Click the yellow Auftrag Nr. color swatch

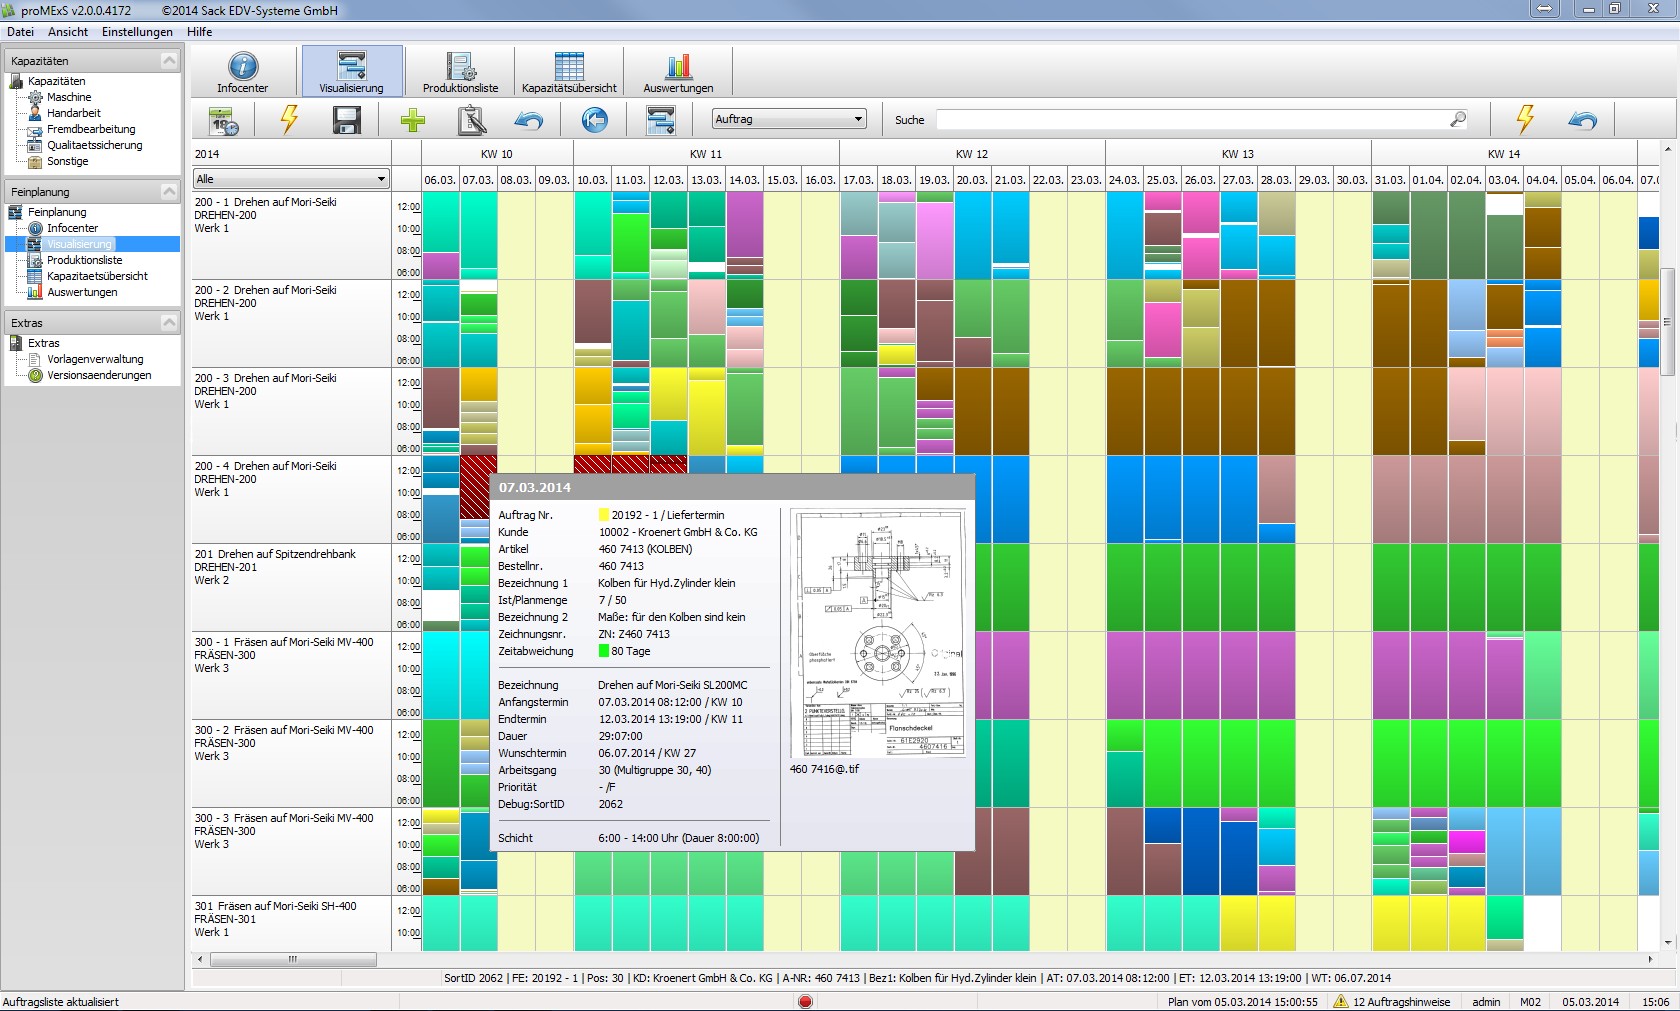(603, 515)
